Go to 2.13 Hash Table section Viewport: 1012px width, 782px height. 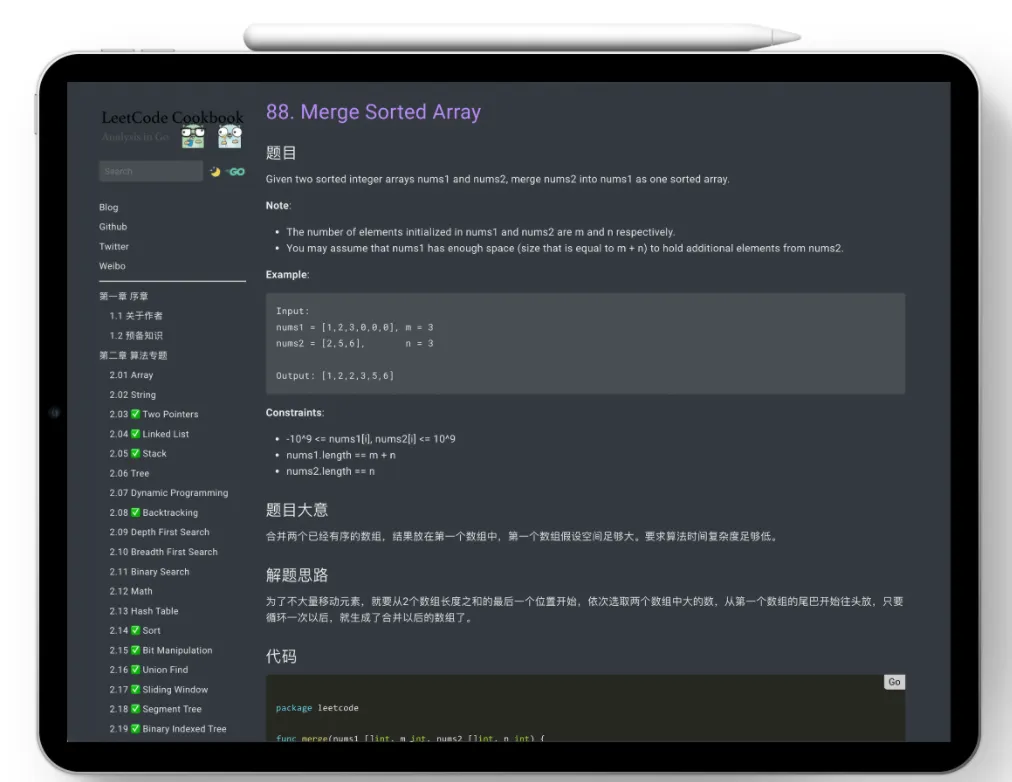[x=144, y=611]
